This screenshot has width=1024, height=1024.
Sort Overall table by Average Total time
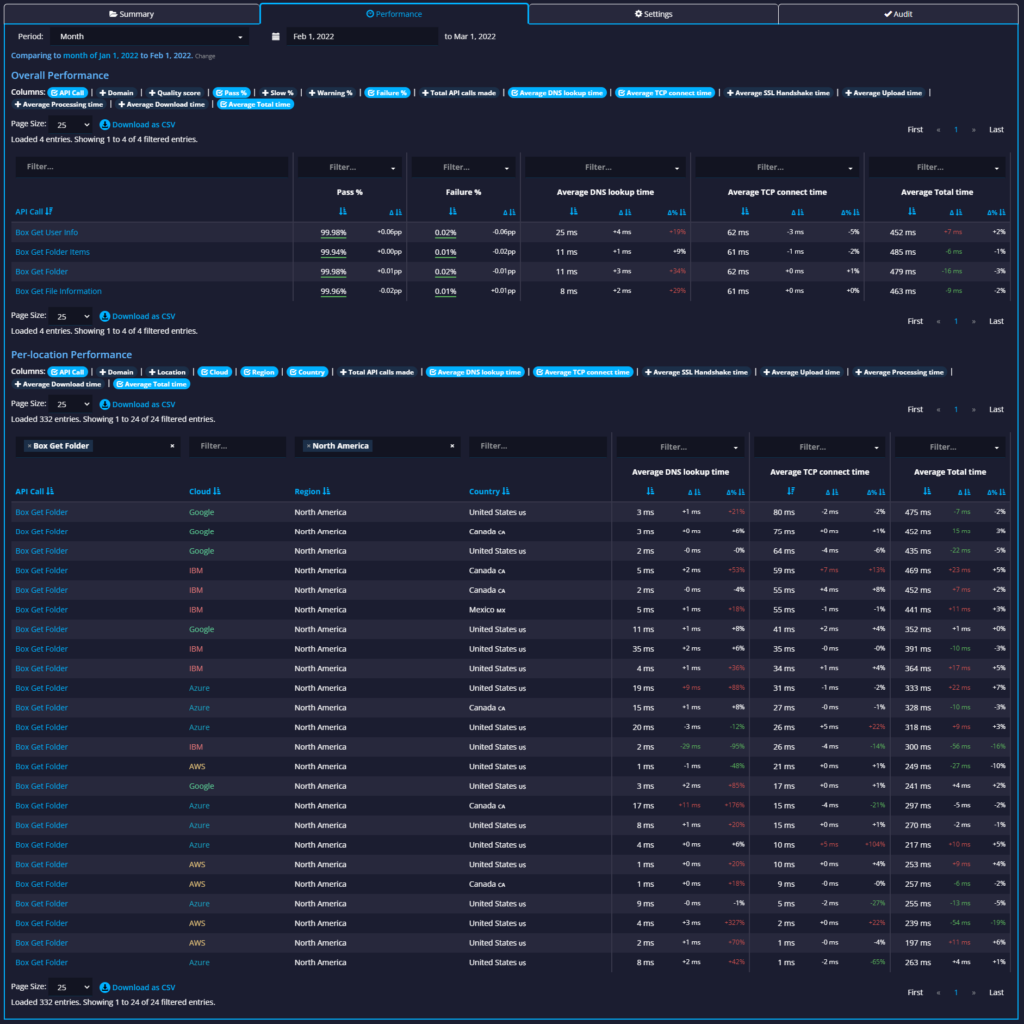(912, 212)
